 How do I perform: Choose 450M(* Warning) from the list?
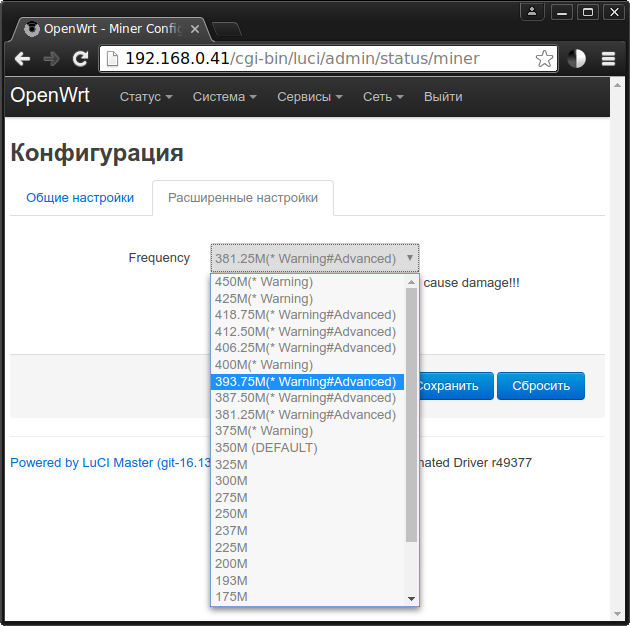coord(264,282)
